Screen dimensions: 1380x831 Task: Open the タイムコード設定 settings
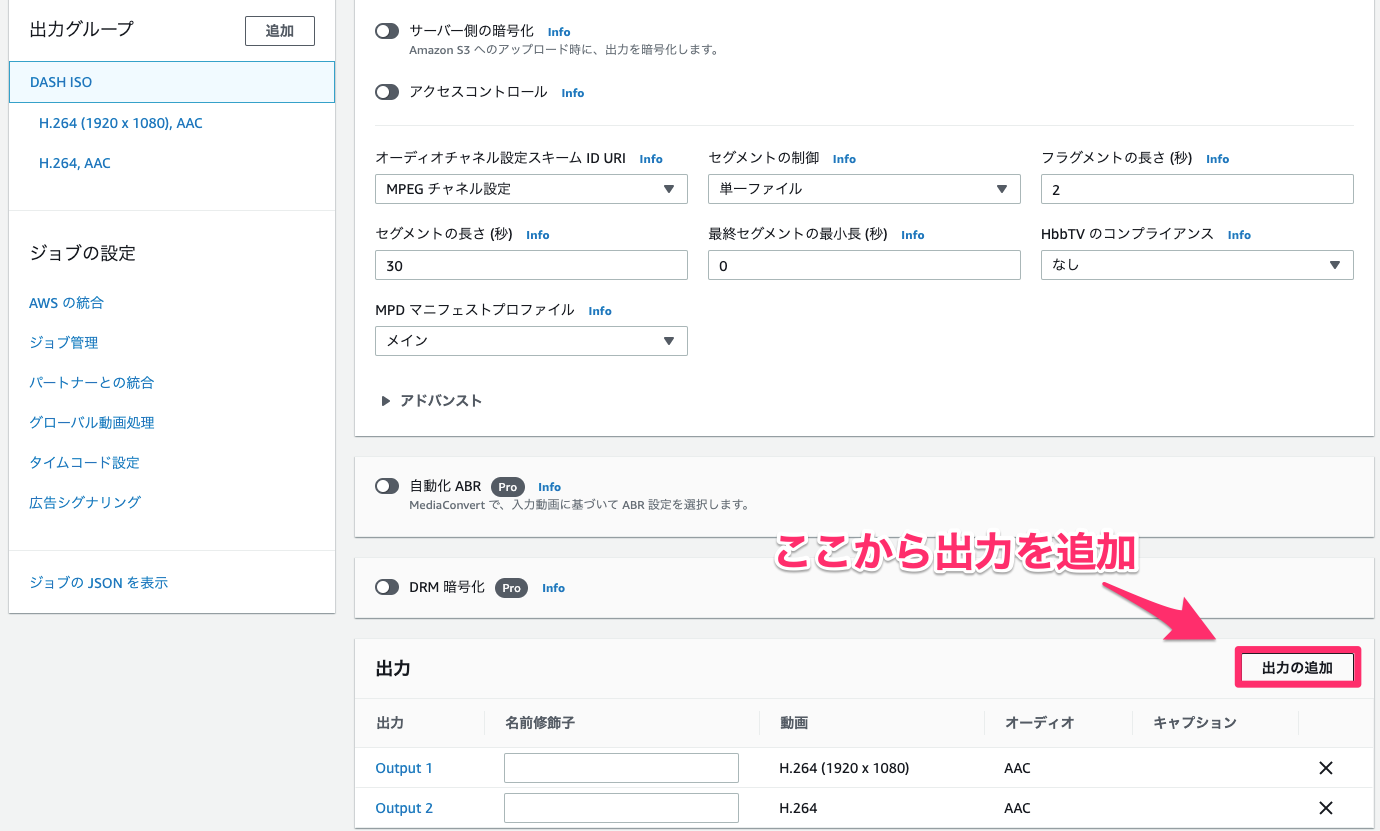click(x=85, y=462)
